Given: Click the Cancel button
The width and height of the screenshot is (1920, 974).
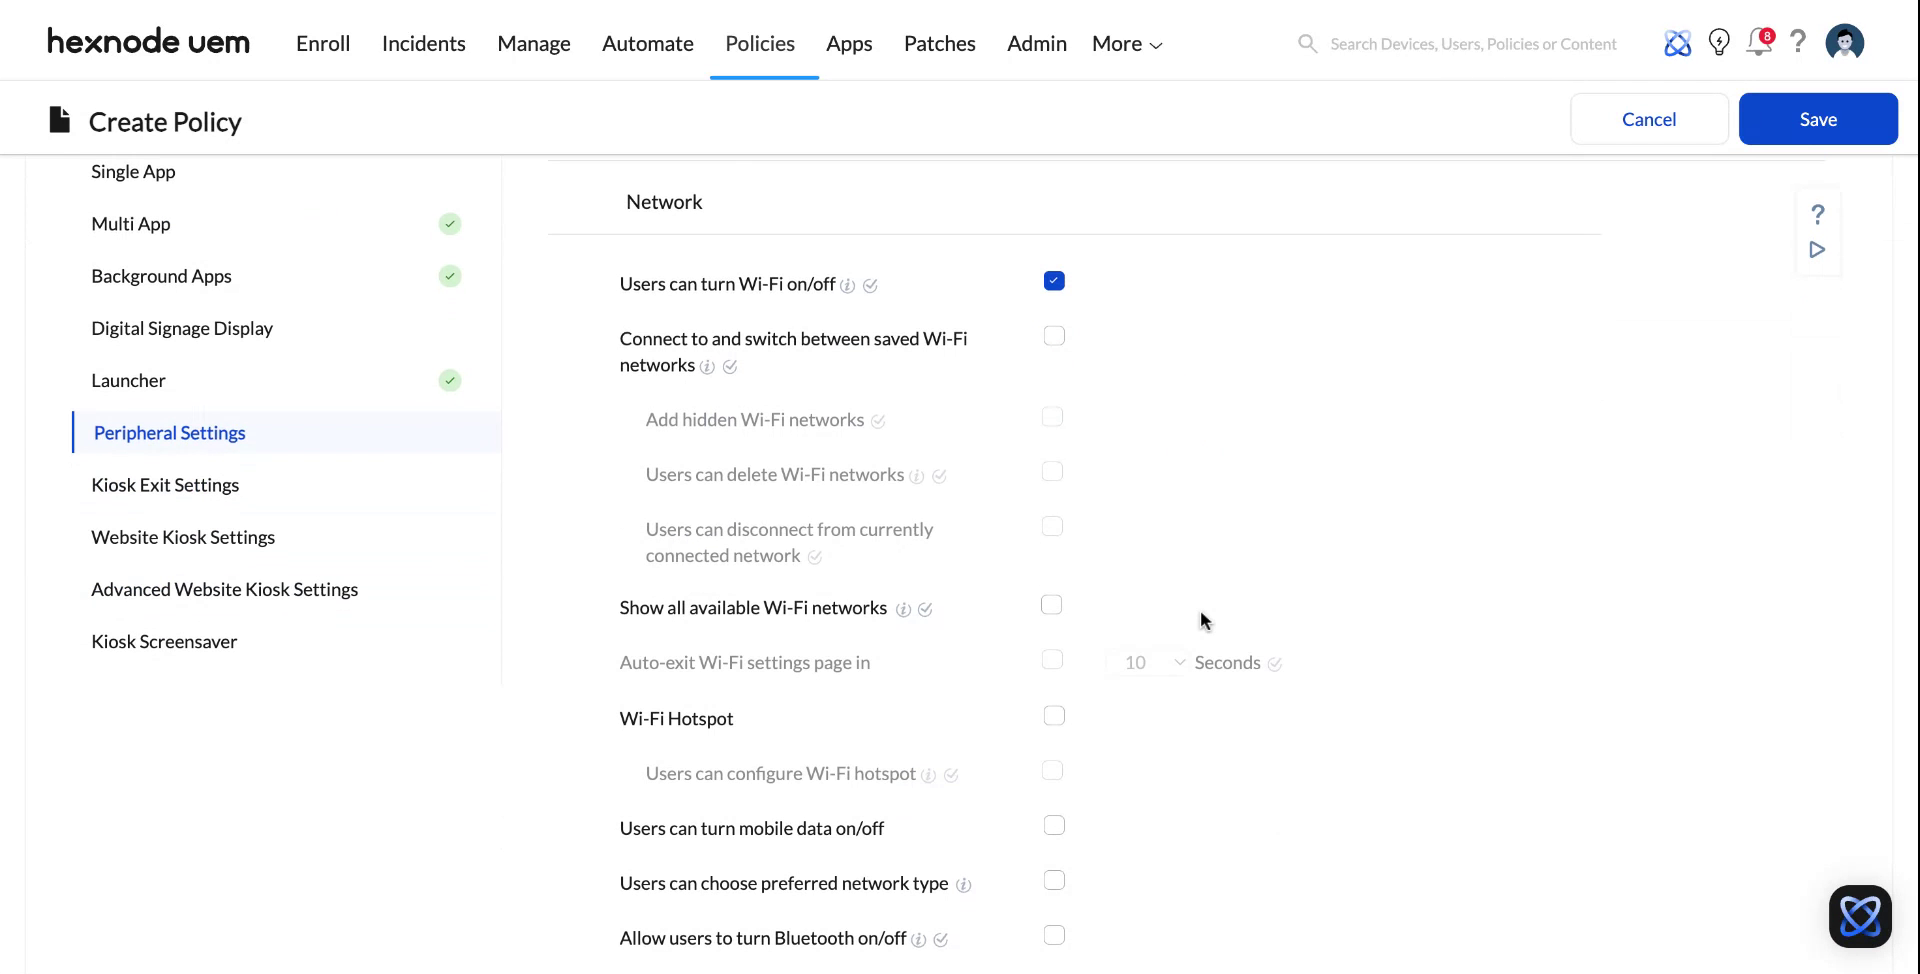Looking at the screenshot, I should [x=1649, y=119].
